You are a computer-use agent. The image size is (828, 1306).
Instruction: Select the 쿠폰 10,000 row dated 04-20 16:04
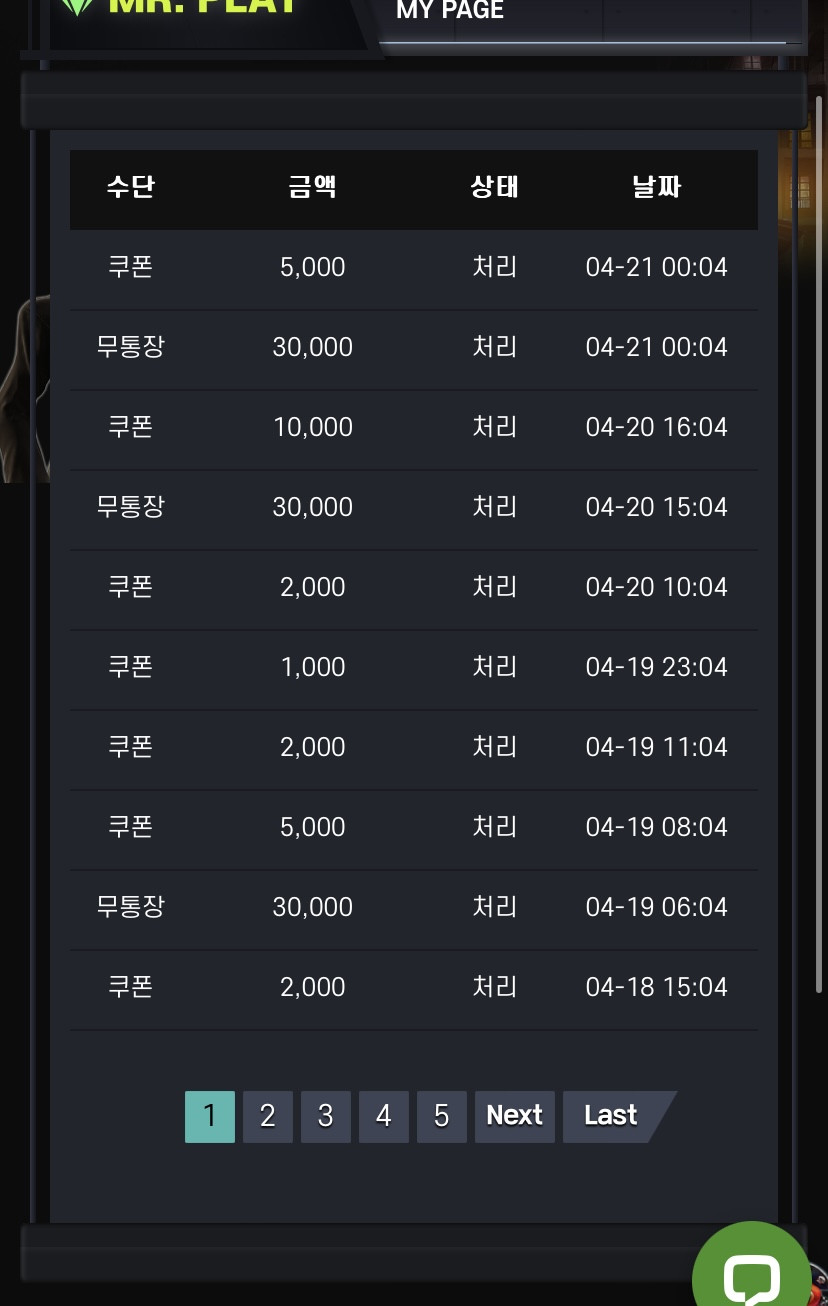click(414, 428)
